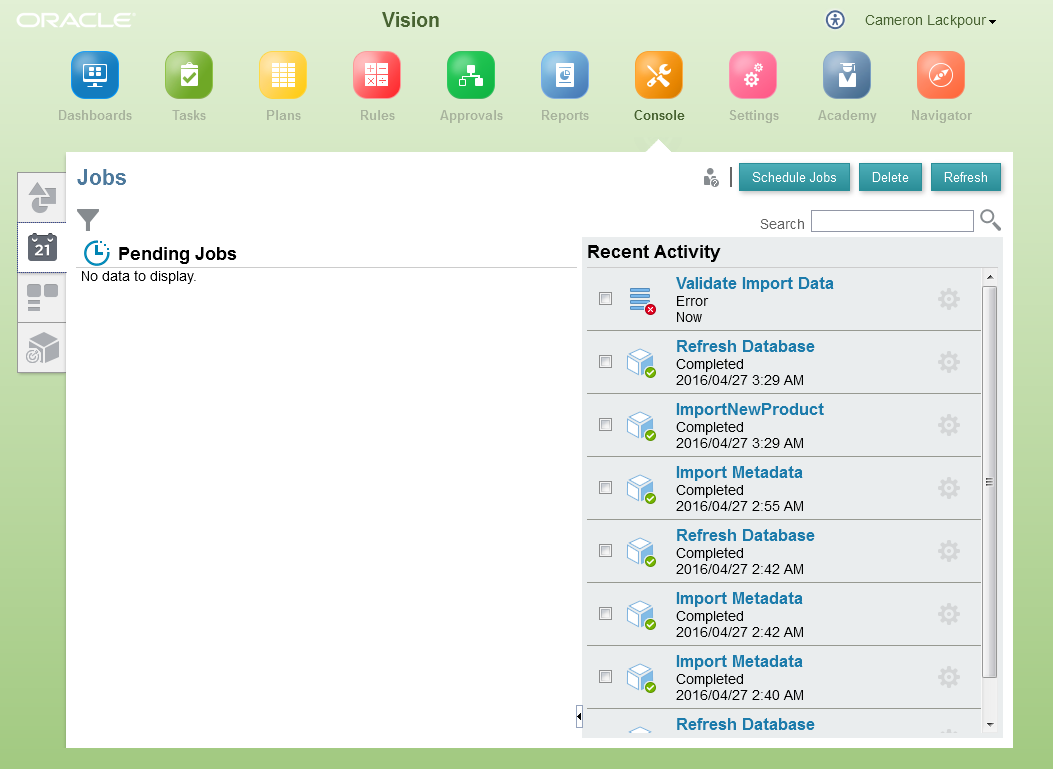This screenshot has height=769, width=1053.
Task: Check the Import Metadata 2:42 AM checkbox
Action: pyautogui.click(x=606, y=613)
